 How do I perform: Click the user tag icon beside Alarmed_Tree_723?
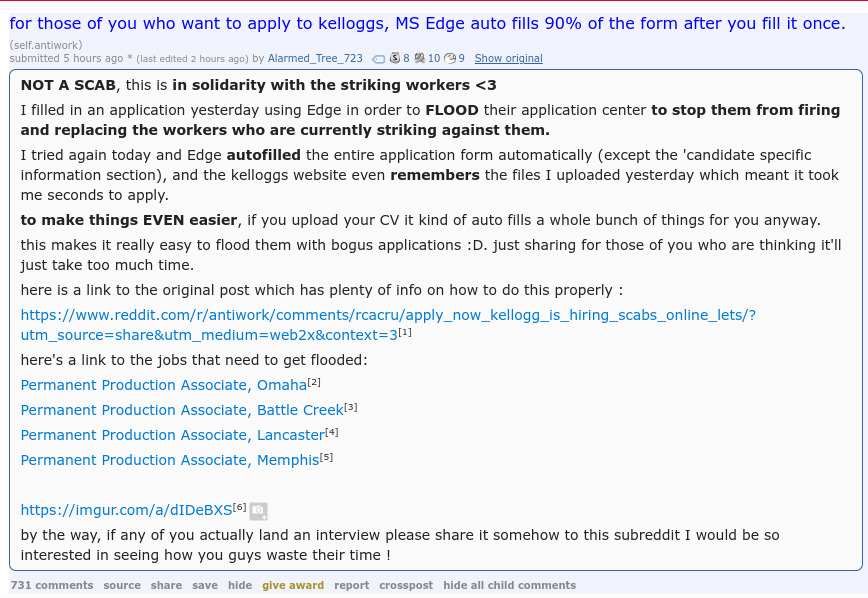379,59
